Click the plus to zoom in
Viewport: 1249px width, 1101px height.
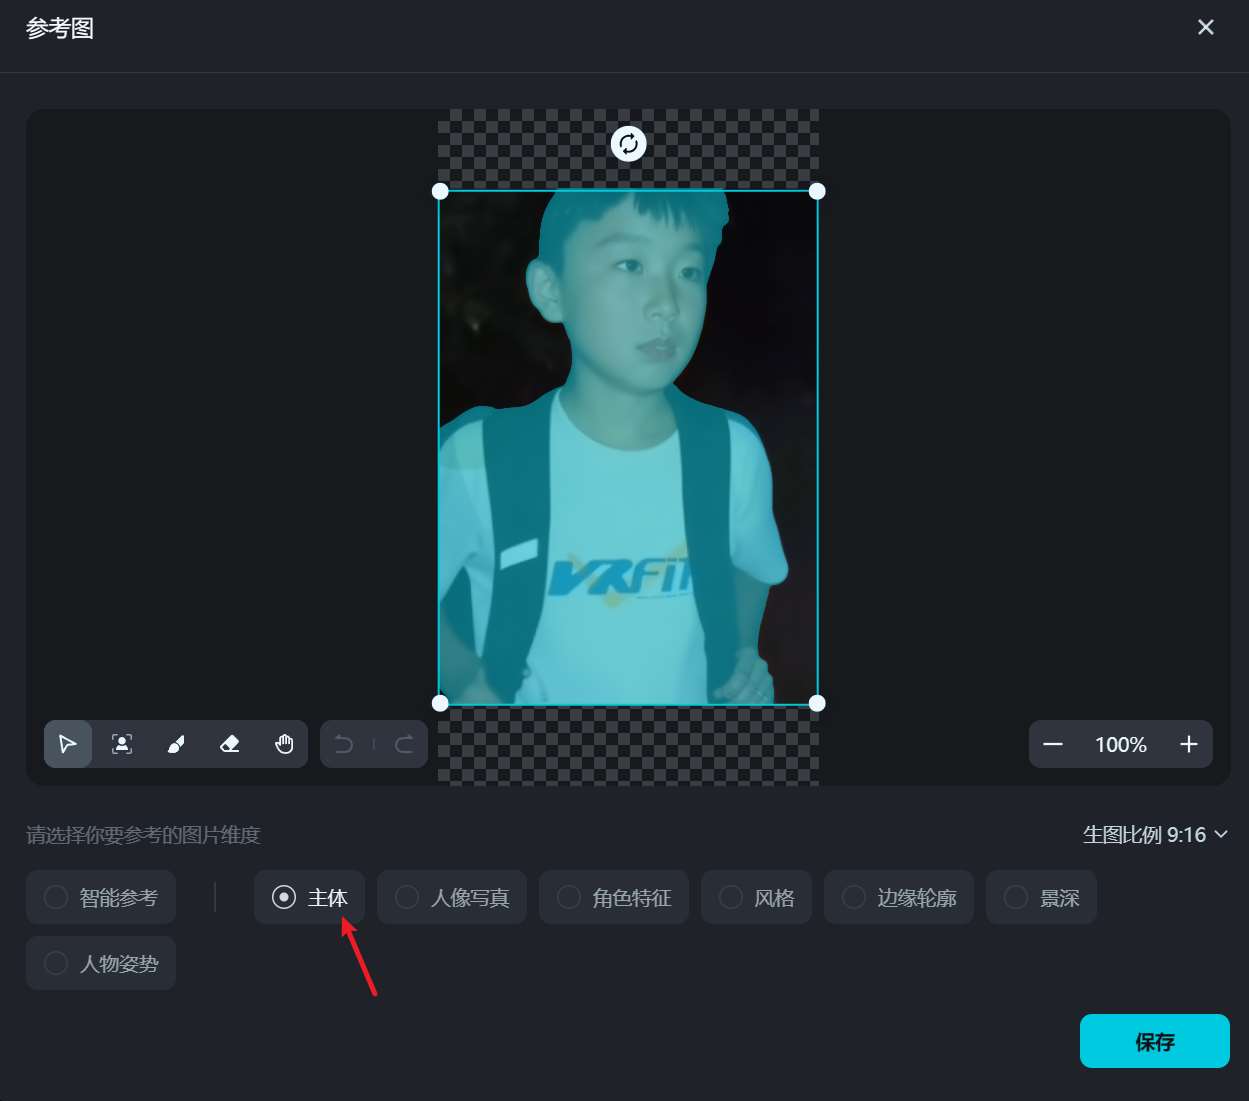1188,744
